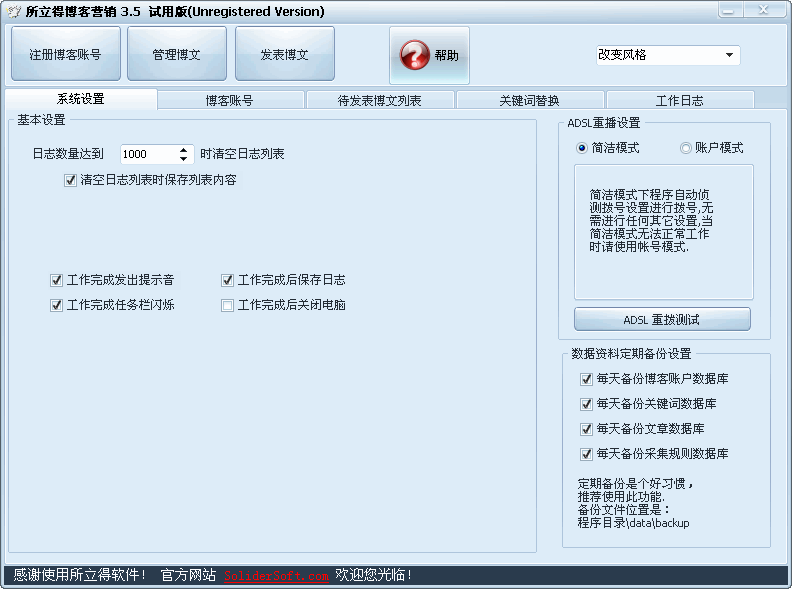
Task: Uncheck 工作完成任务栏闪烁 checkbox
Action: point(56,305)
